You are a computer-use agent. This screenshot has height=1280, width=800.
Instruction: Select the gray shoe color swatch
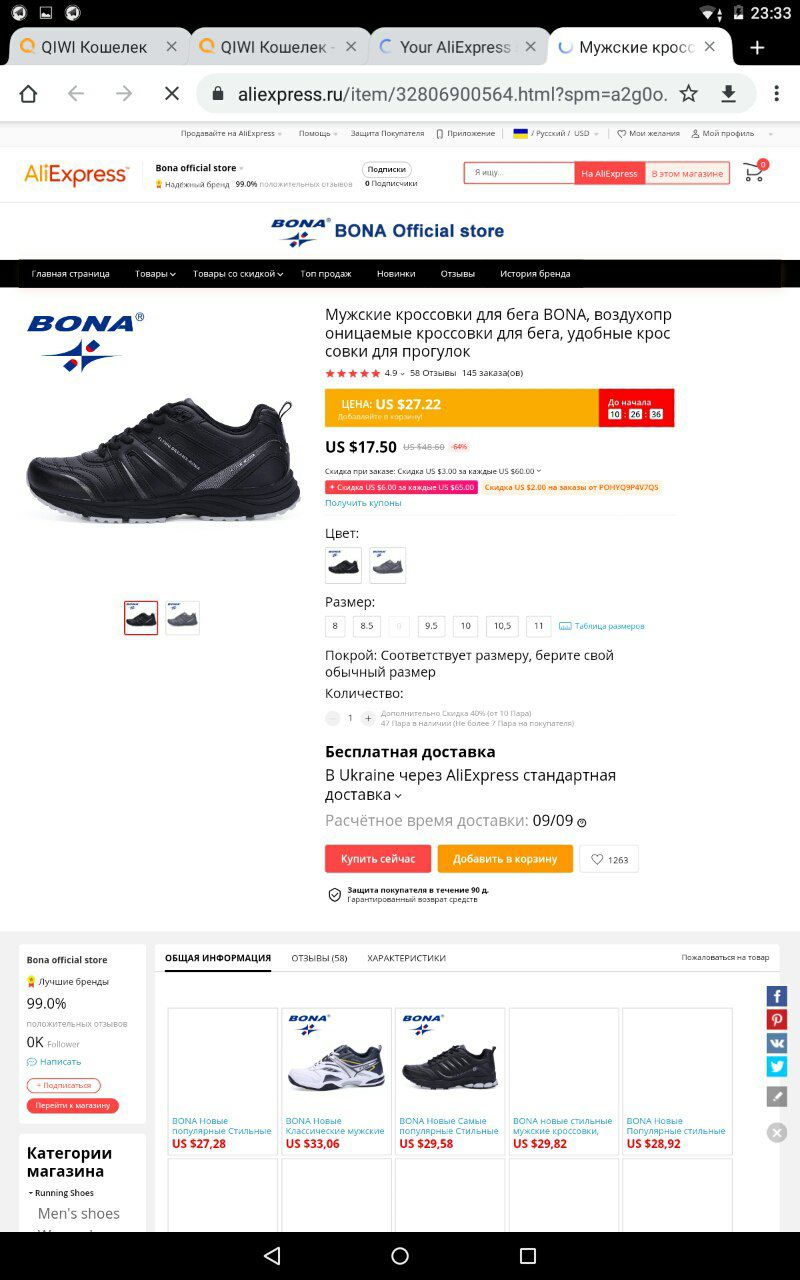[x=388, y=565]
